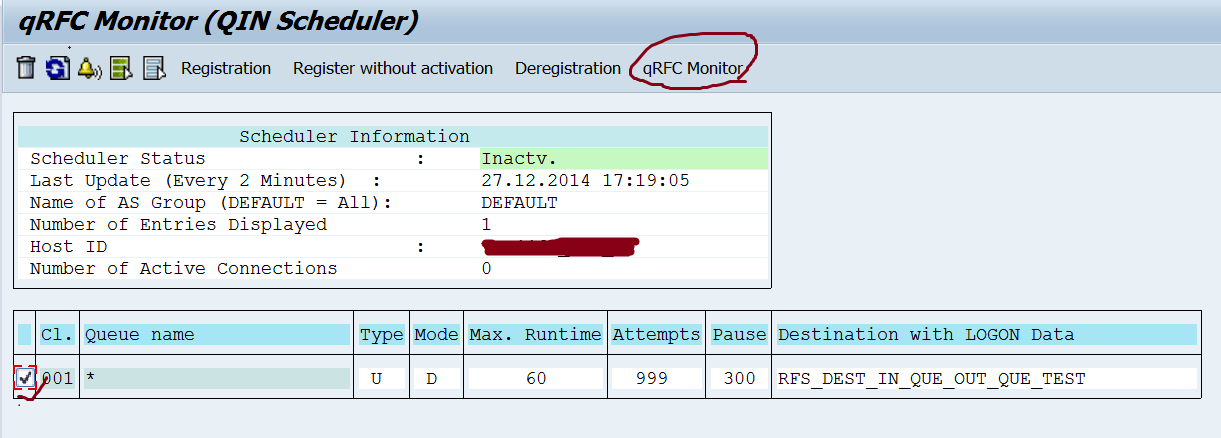Click the Type field showing U

click(x=381, y=378)
